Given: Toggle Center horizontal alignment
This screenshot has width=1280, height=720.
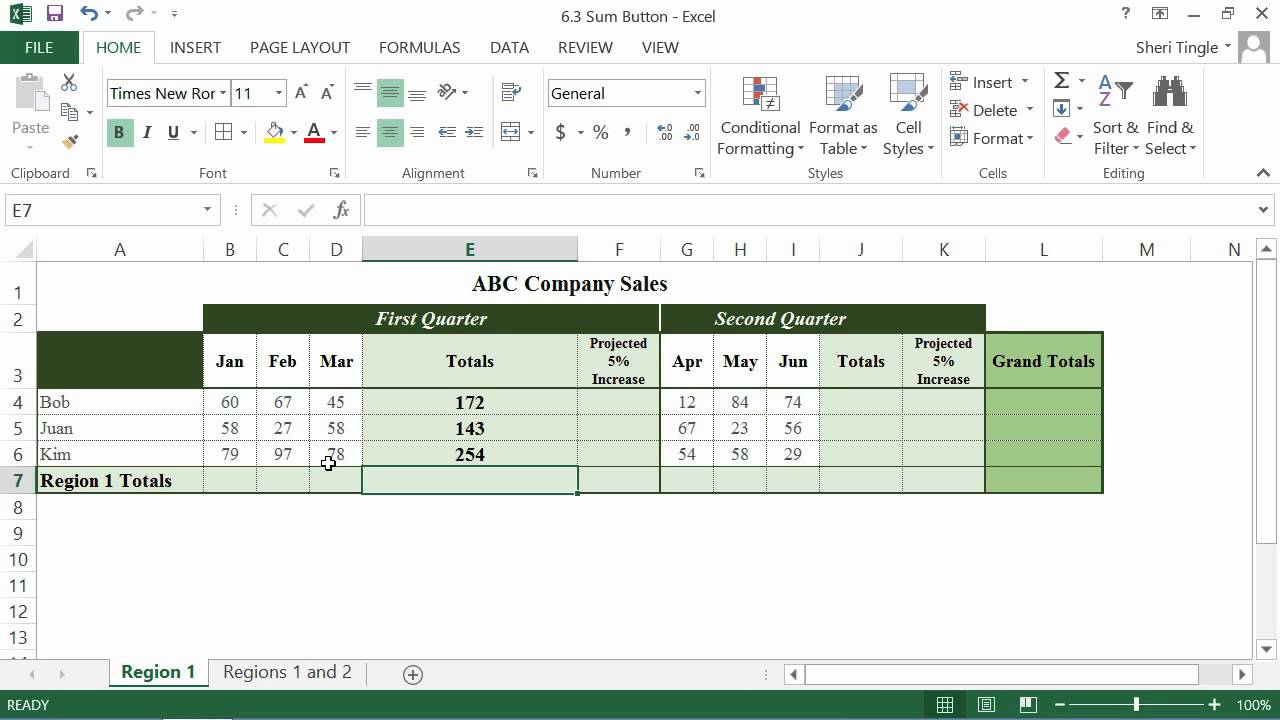Looking at the screenshot, I should 390,132.
